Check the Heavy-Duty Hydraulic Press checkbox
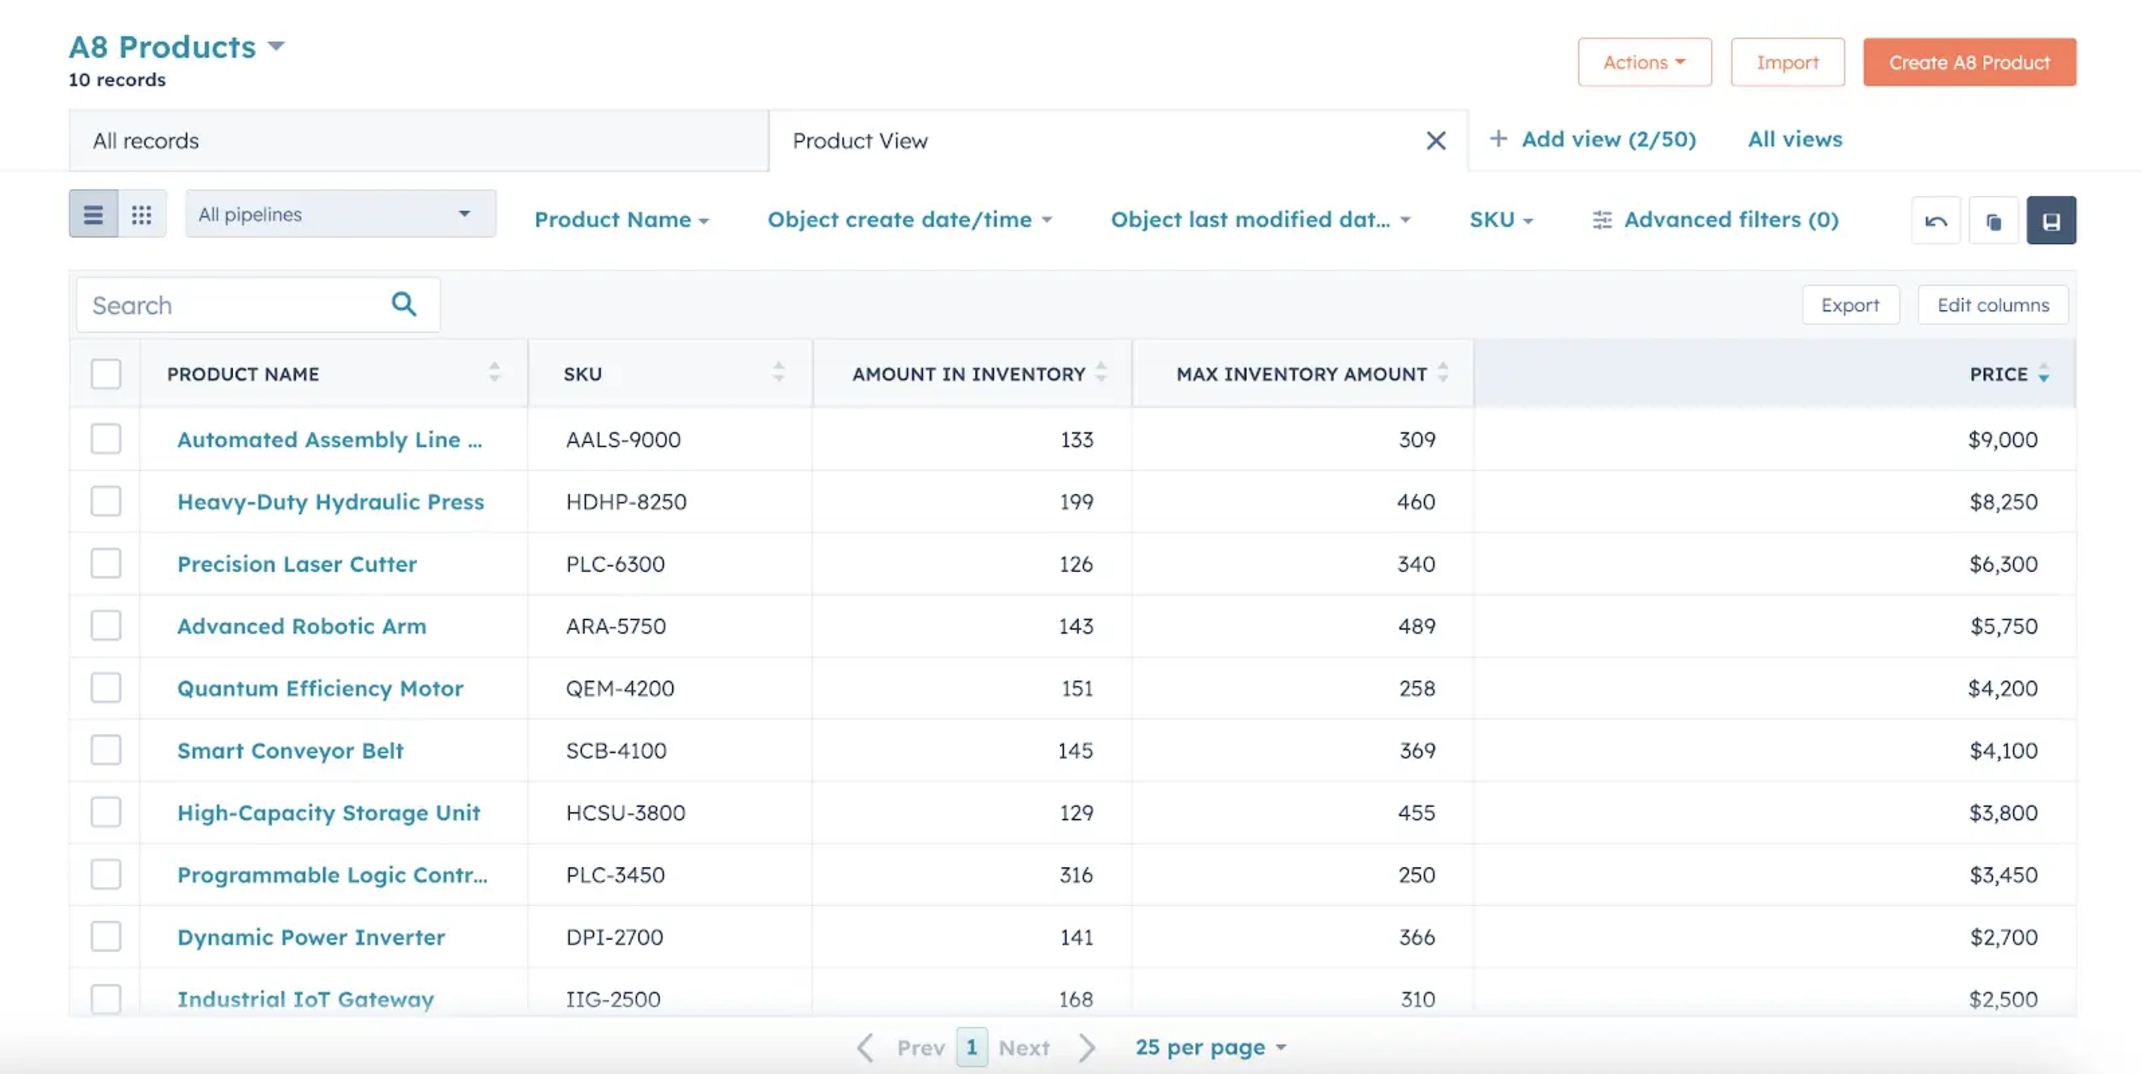Image resolution: width=2142 pixels, height=1074 pixels. pyautogui.click(x=106, y=501)
